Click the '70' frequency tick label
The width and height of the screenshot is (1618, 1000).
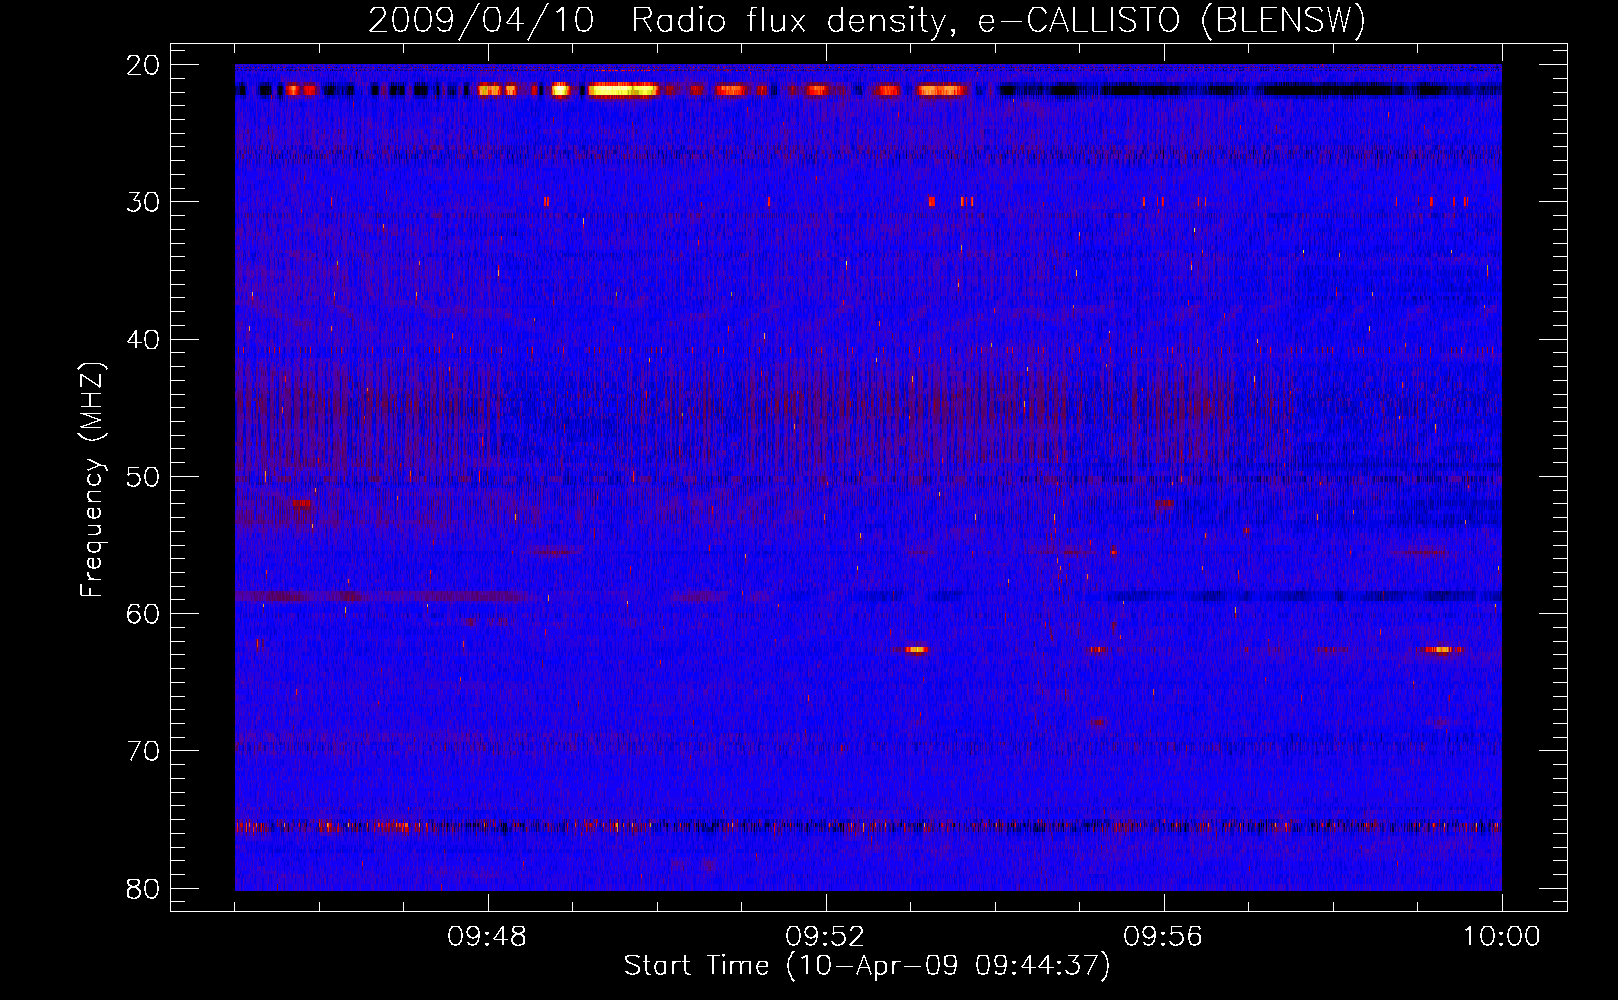coord(144,751)
